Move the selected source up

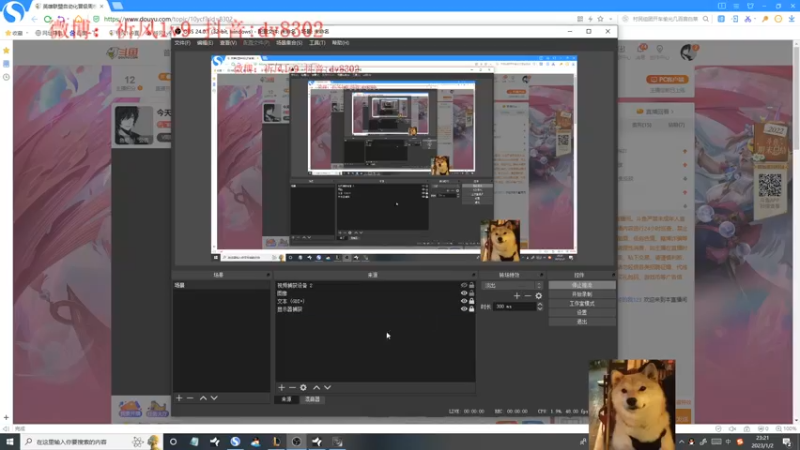coord(316,388)
